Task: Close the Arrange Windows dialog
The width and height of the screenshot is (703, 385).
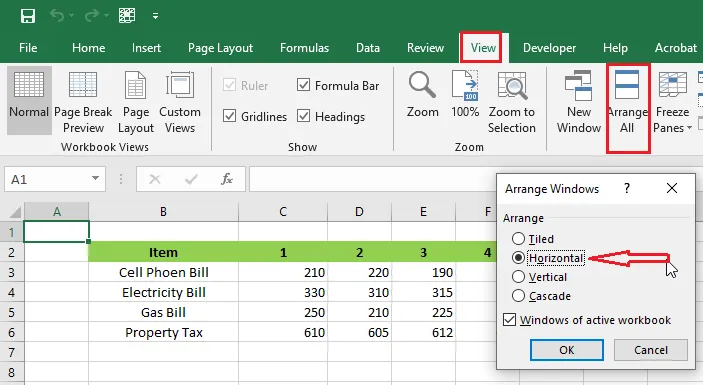Action: pos(672,188)
